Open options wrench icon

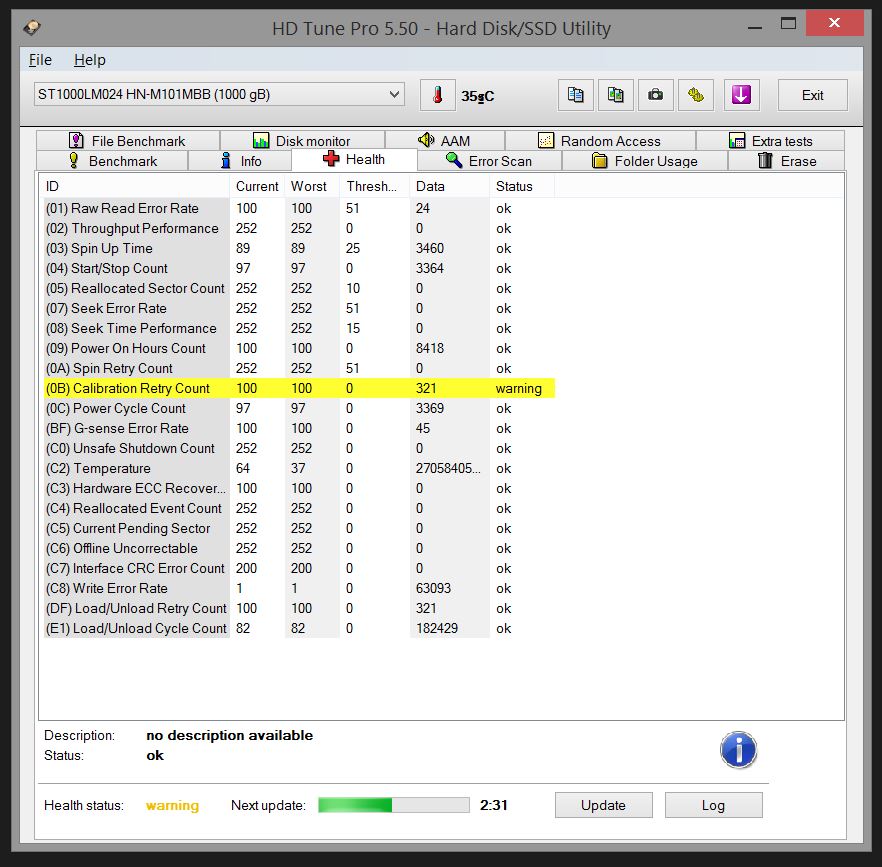pos(696,95)
